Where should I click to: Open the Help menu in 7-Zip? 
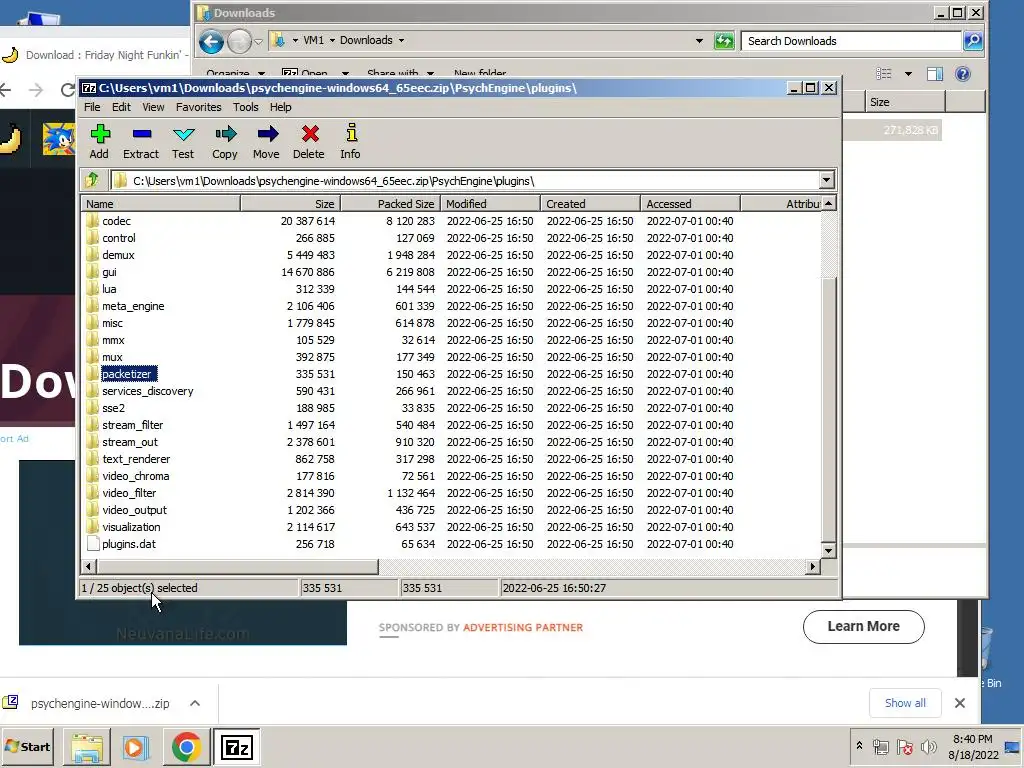pyautogui.click(x=280, y=107)
